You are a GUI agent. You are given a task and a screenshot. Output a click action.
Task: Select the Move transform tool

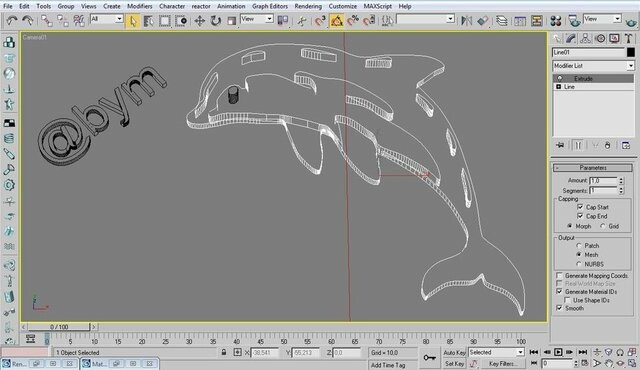coord(199,21)
